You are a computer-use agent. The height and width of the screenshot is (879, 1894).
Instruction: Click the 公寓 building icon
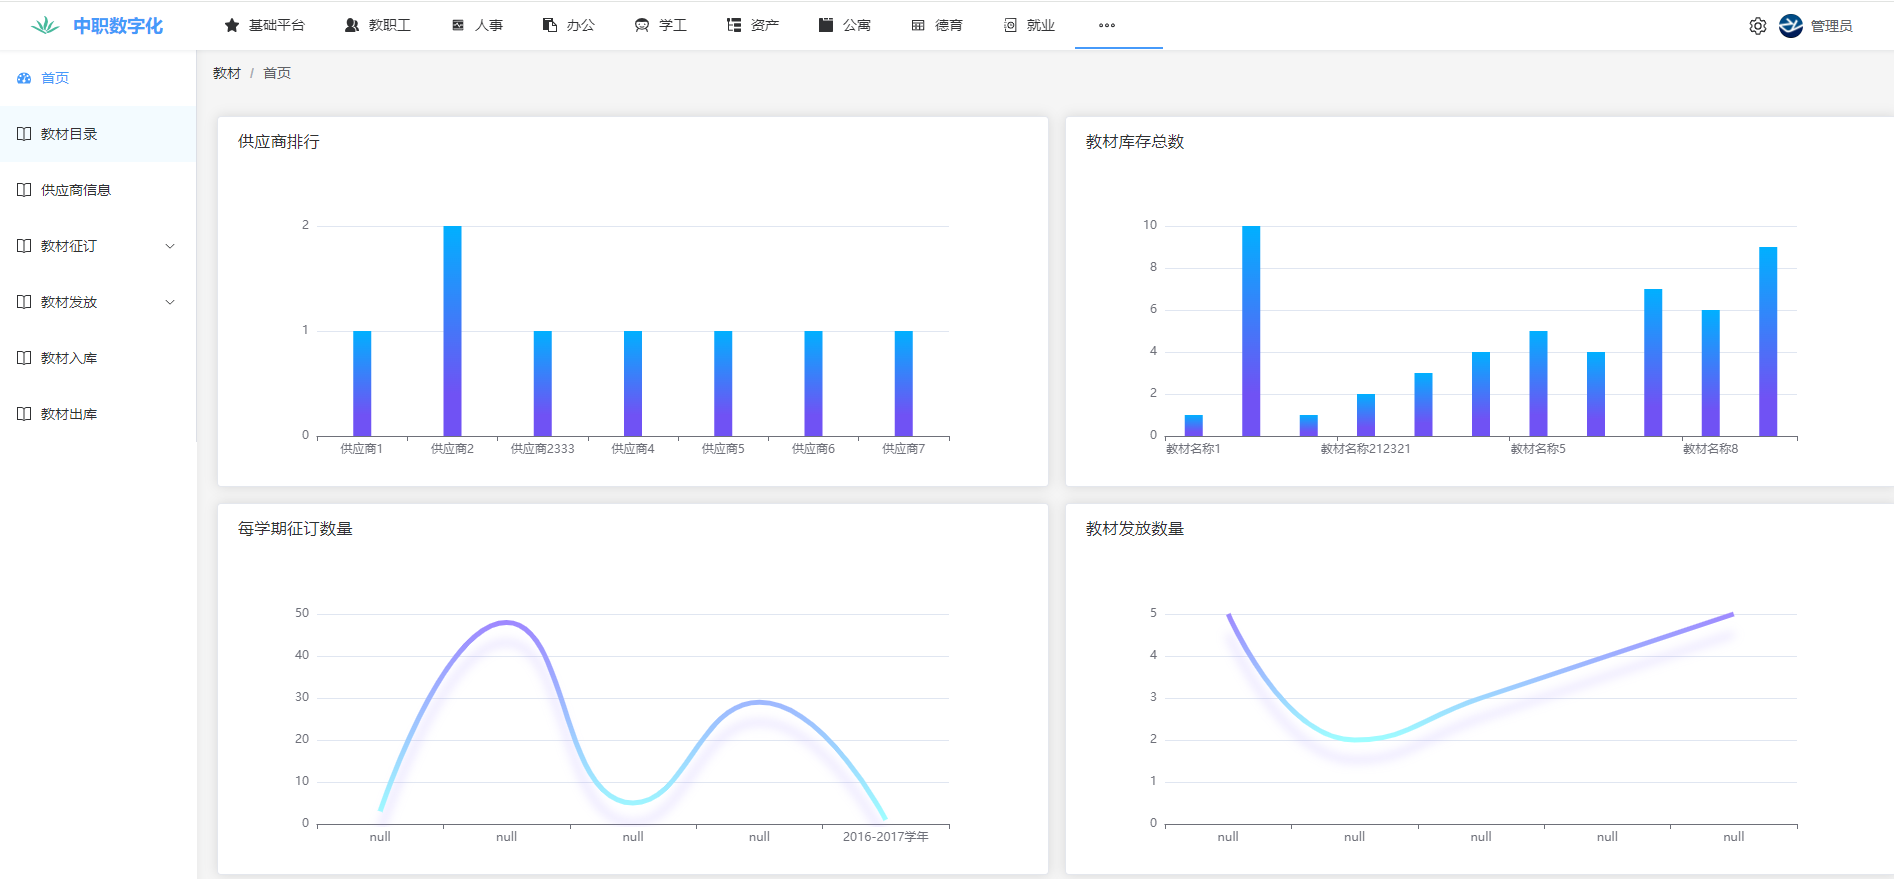click(x=826, y=25)
